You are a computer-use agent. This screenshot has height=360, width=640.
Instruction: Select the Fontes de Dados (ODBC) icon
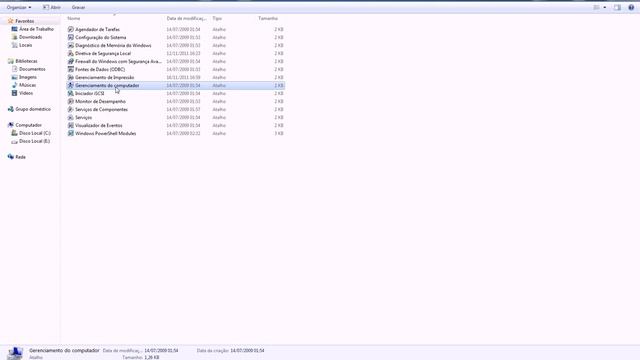tap(71, 69)
